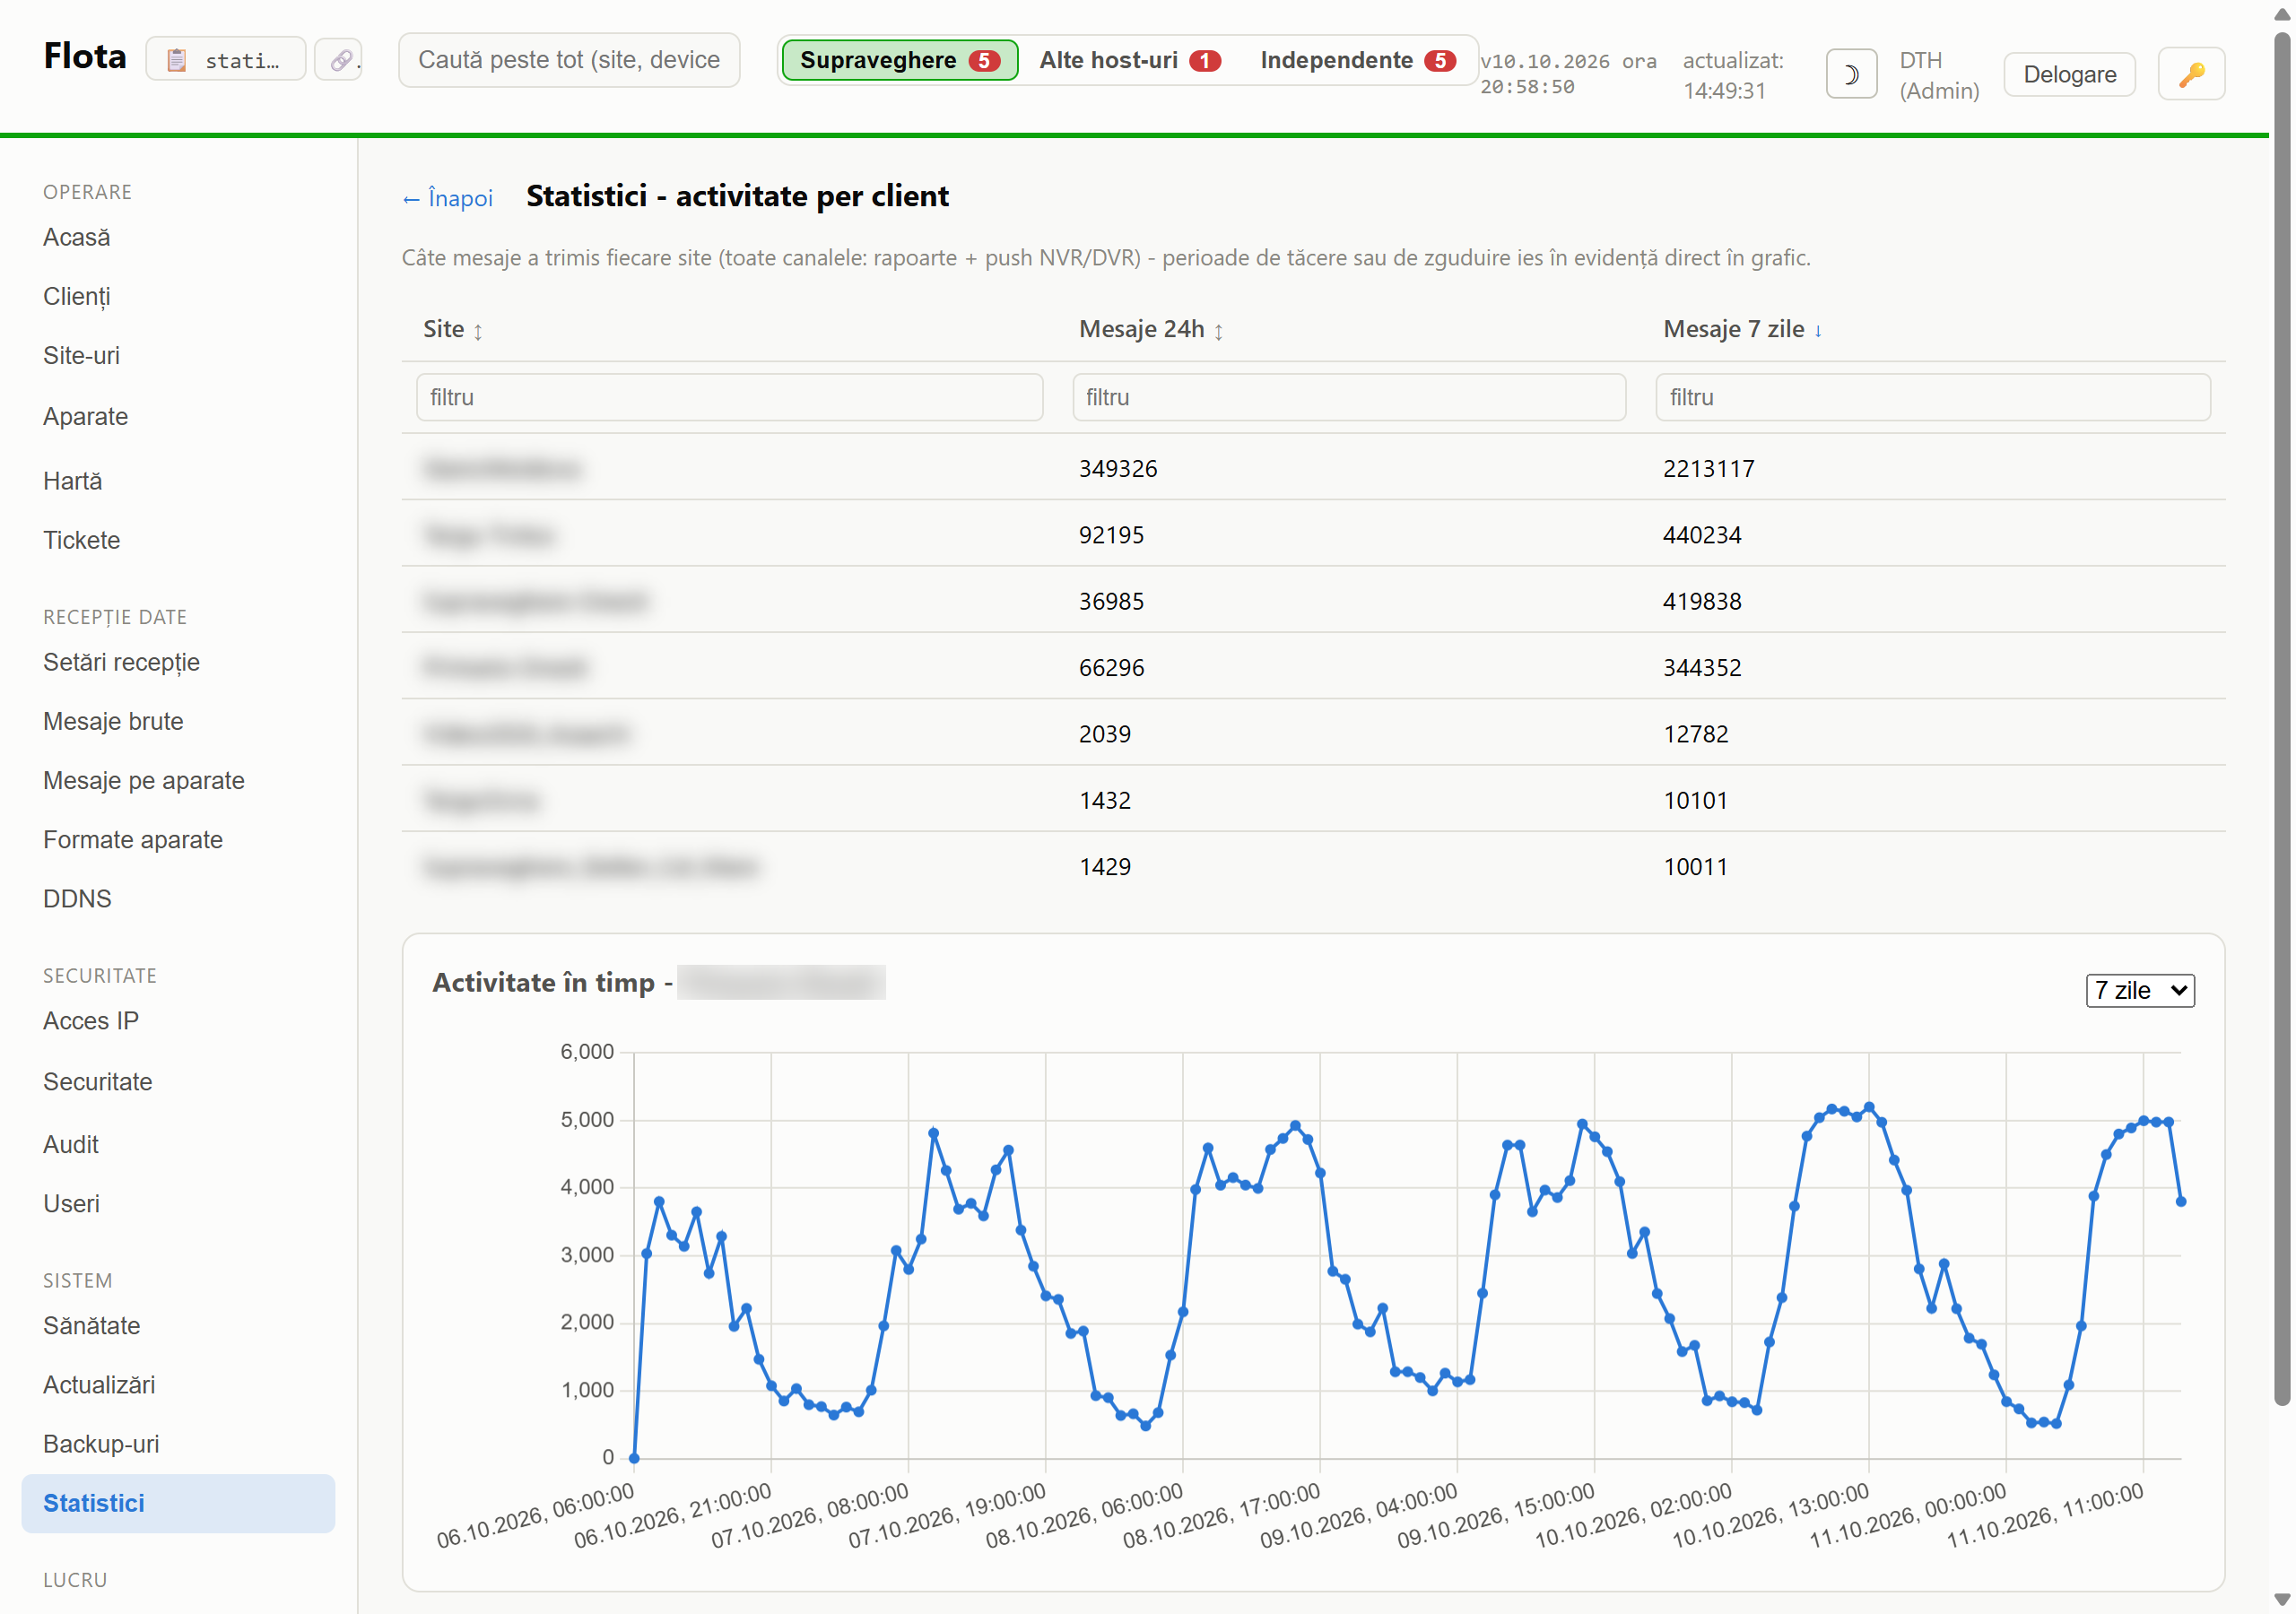
Task: Select the Independente tab
Action: [x=1357, y=60]
